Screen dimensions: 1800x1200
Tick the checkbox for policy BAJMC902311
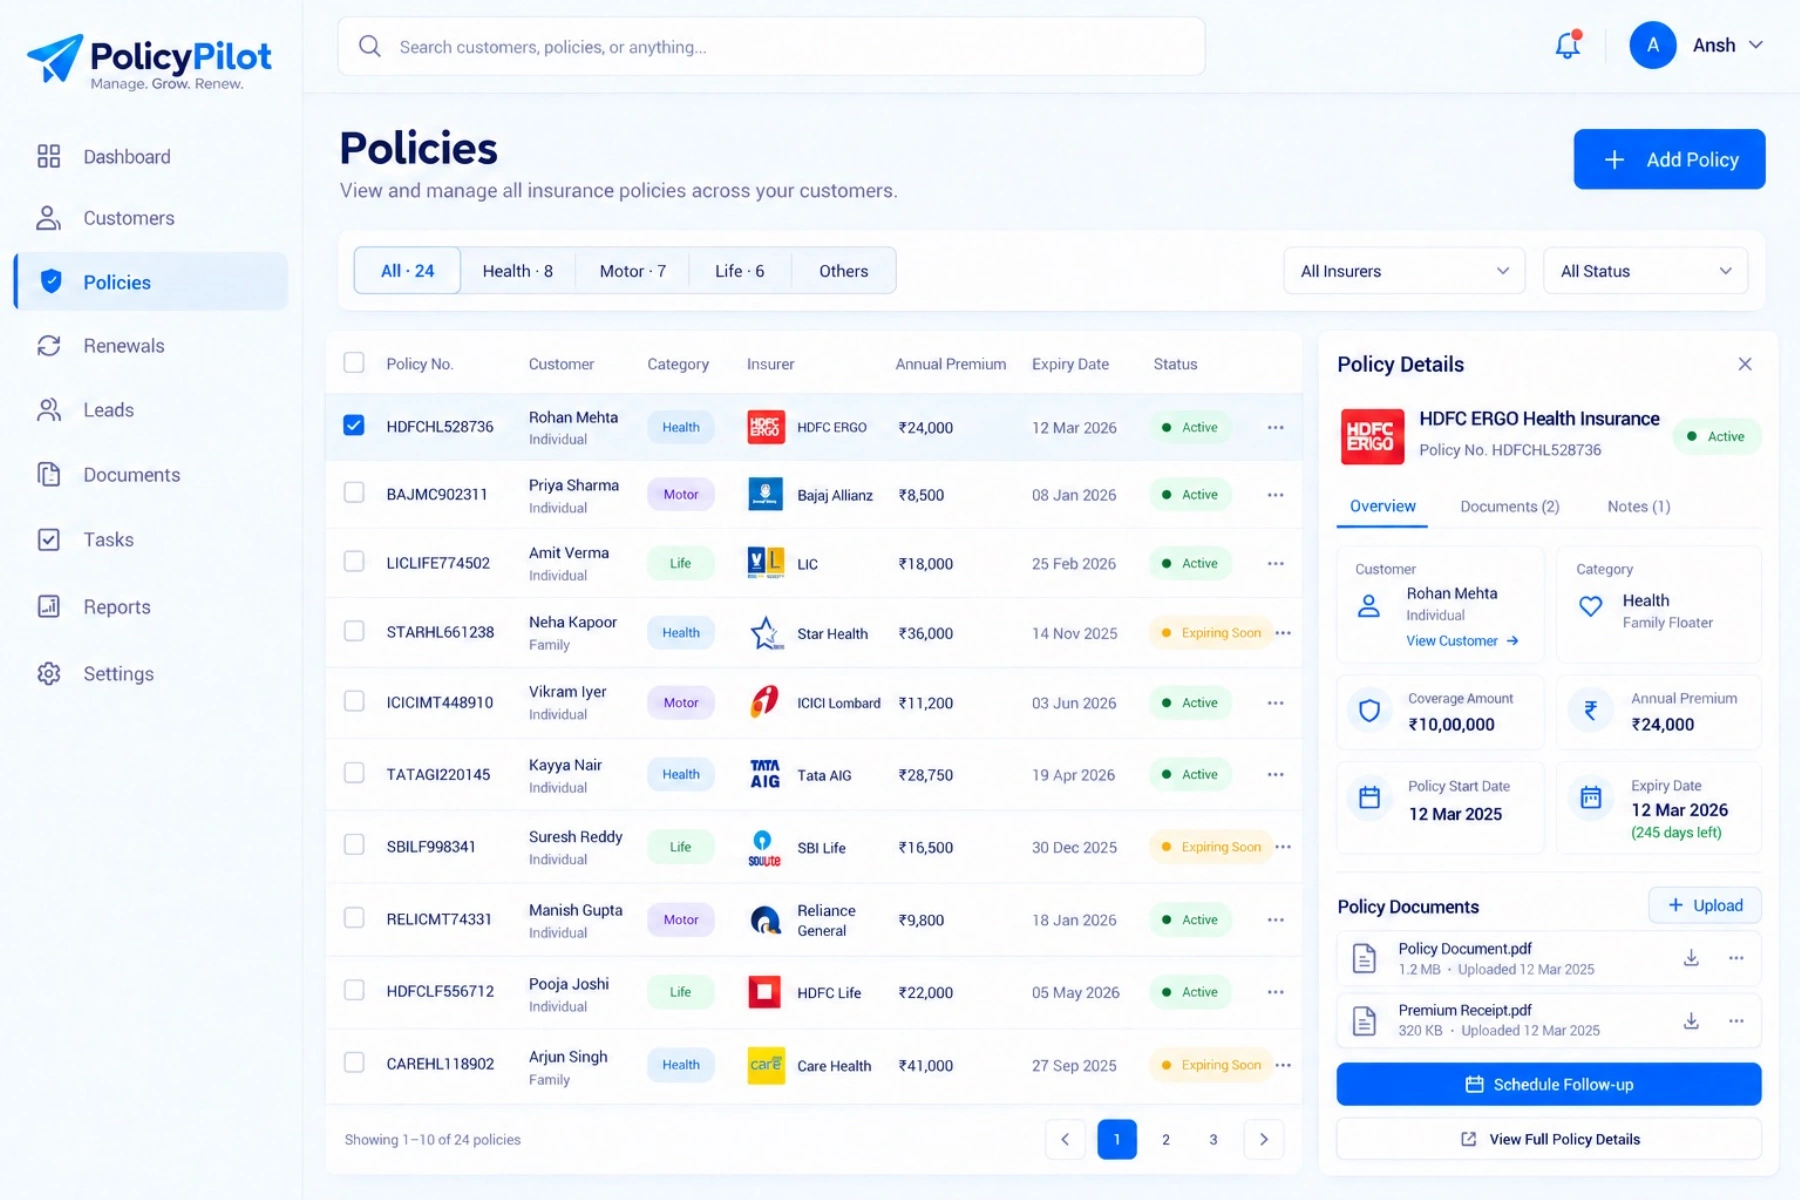354,493
